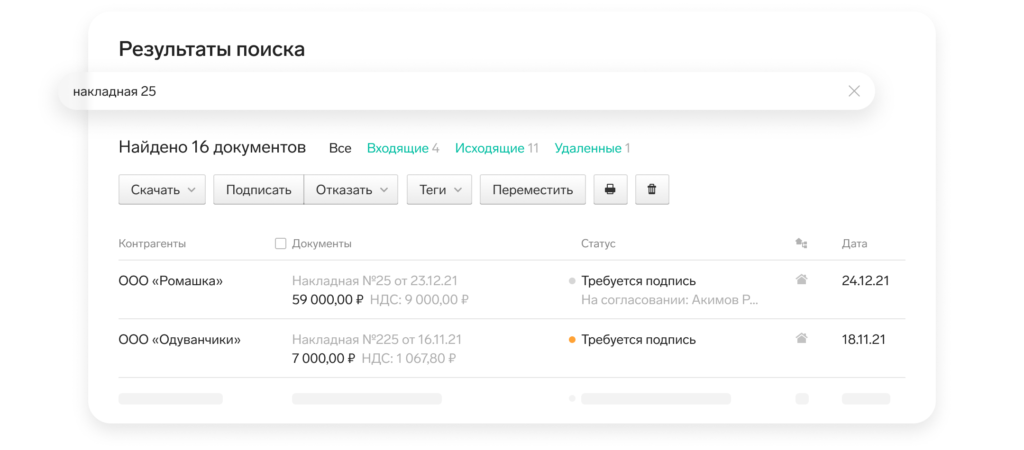Click the trash delete icon button
This screenshot has height=450, width=1024.
652,190
